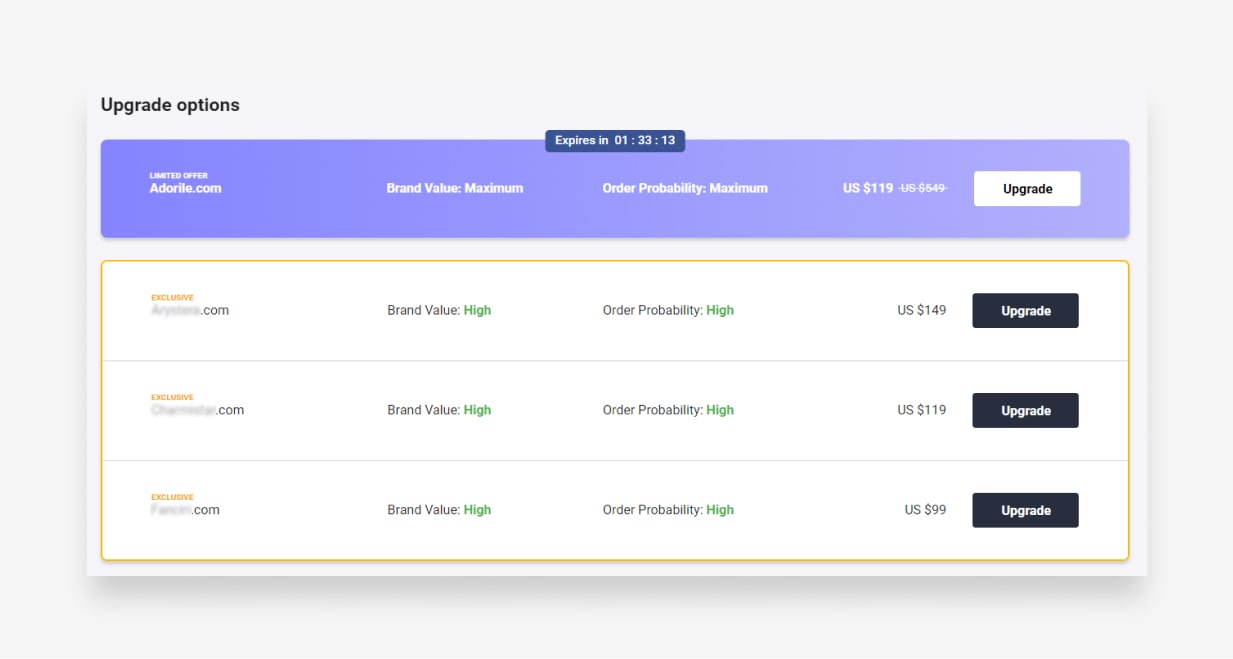Screen dimensions: 1233x659
Task: Click the Order Probability: Maximum label
Action: pyautogui.click(x=685, y=188)
